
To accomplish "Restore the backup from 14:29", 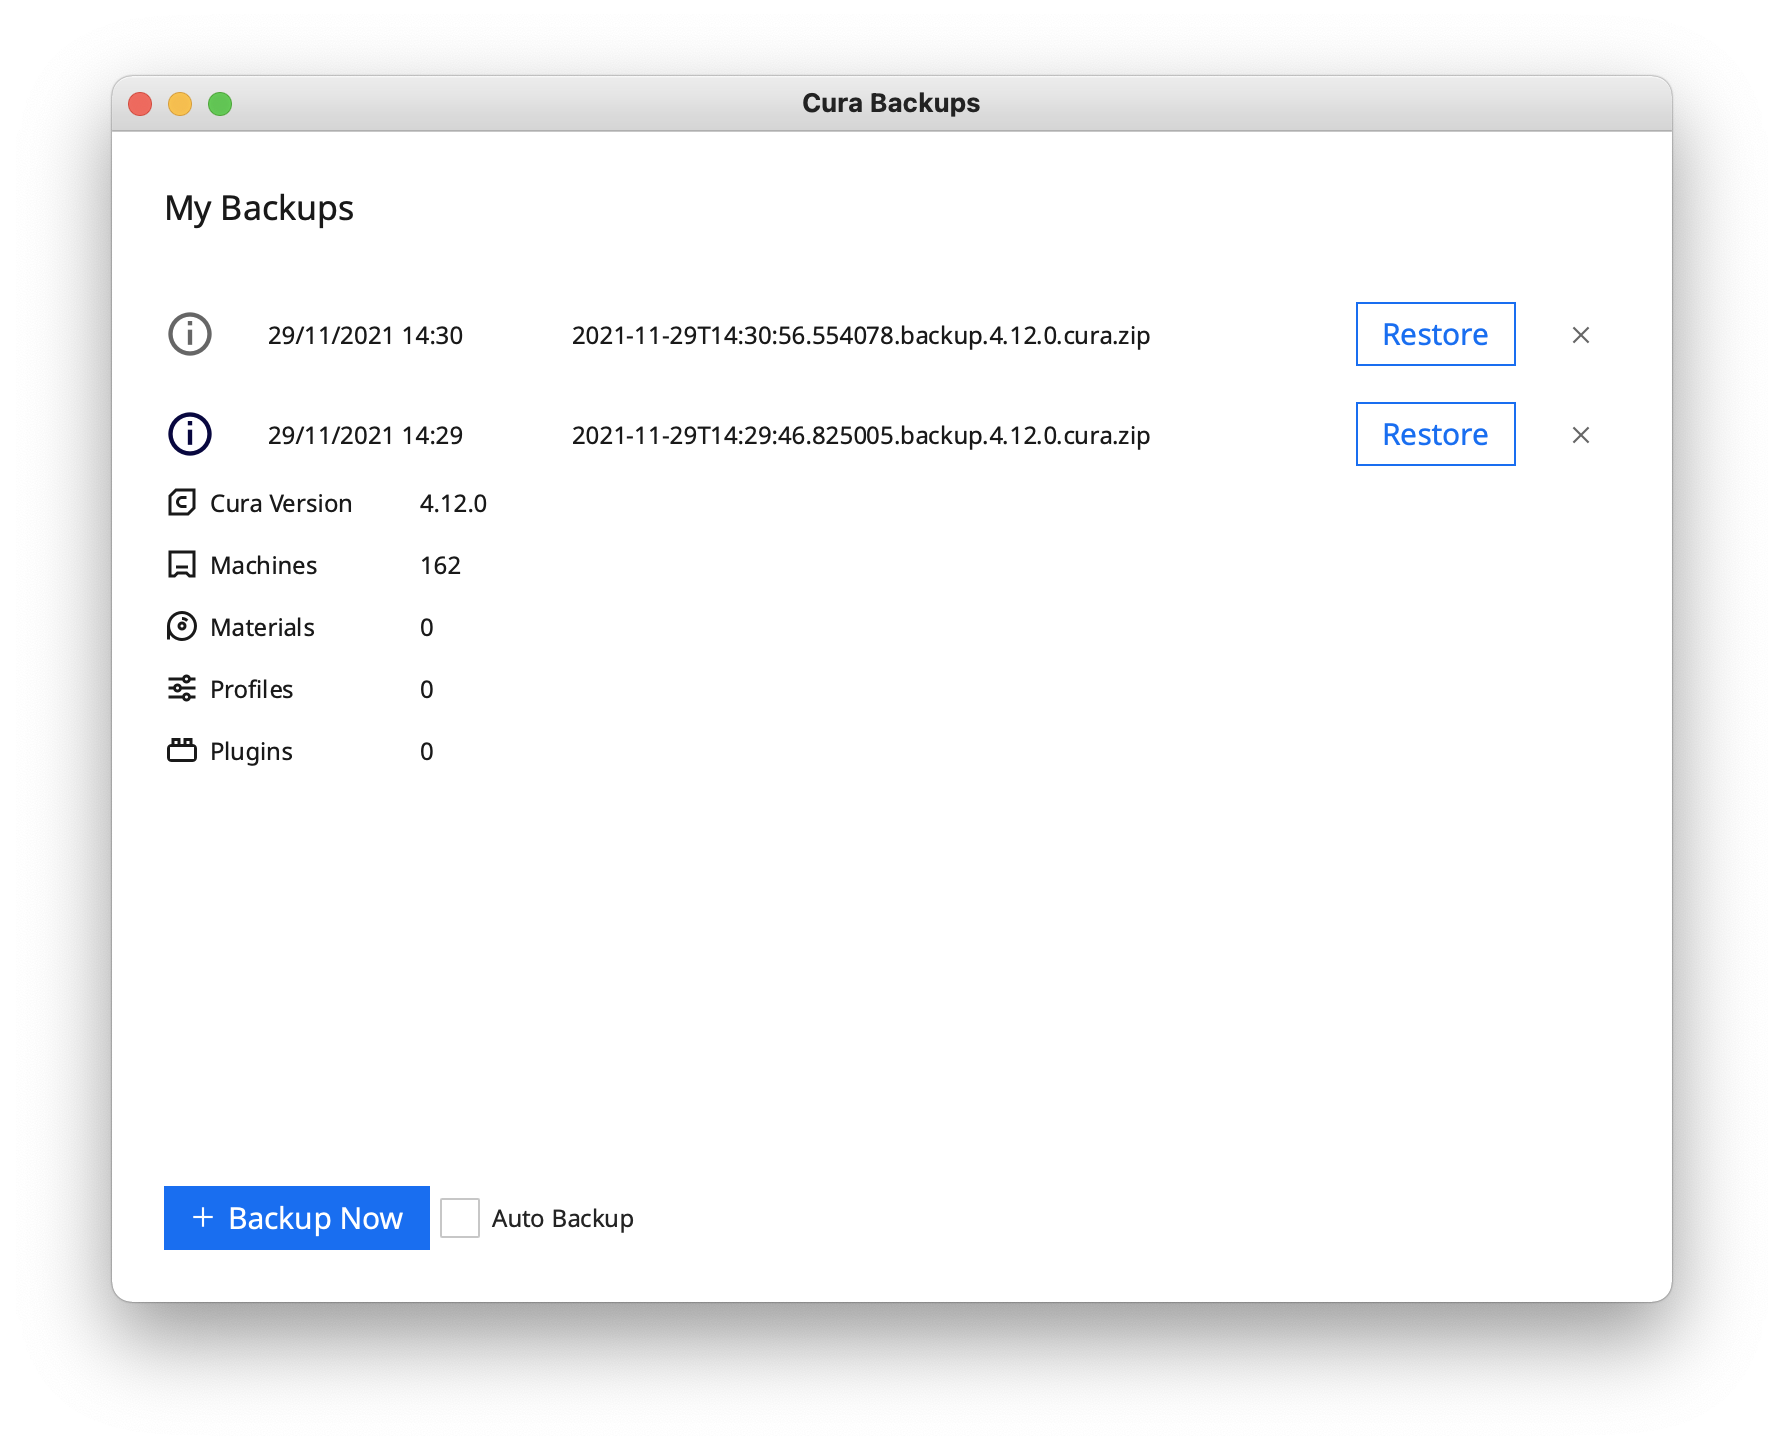I will click(x=1435, y=434).
